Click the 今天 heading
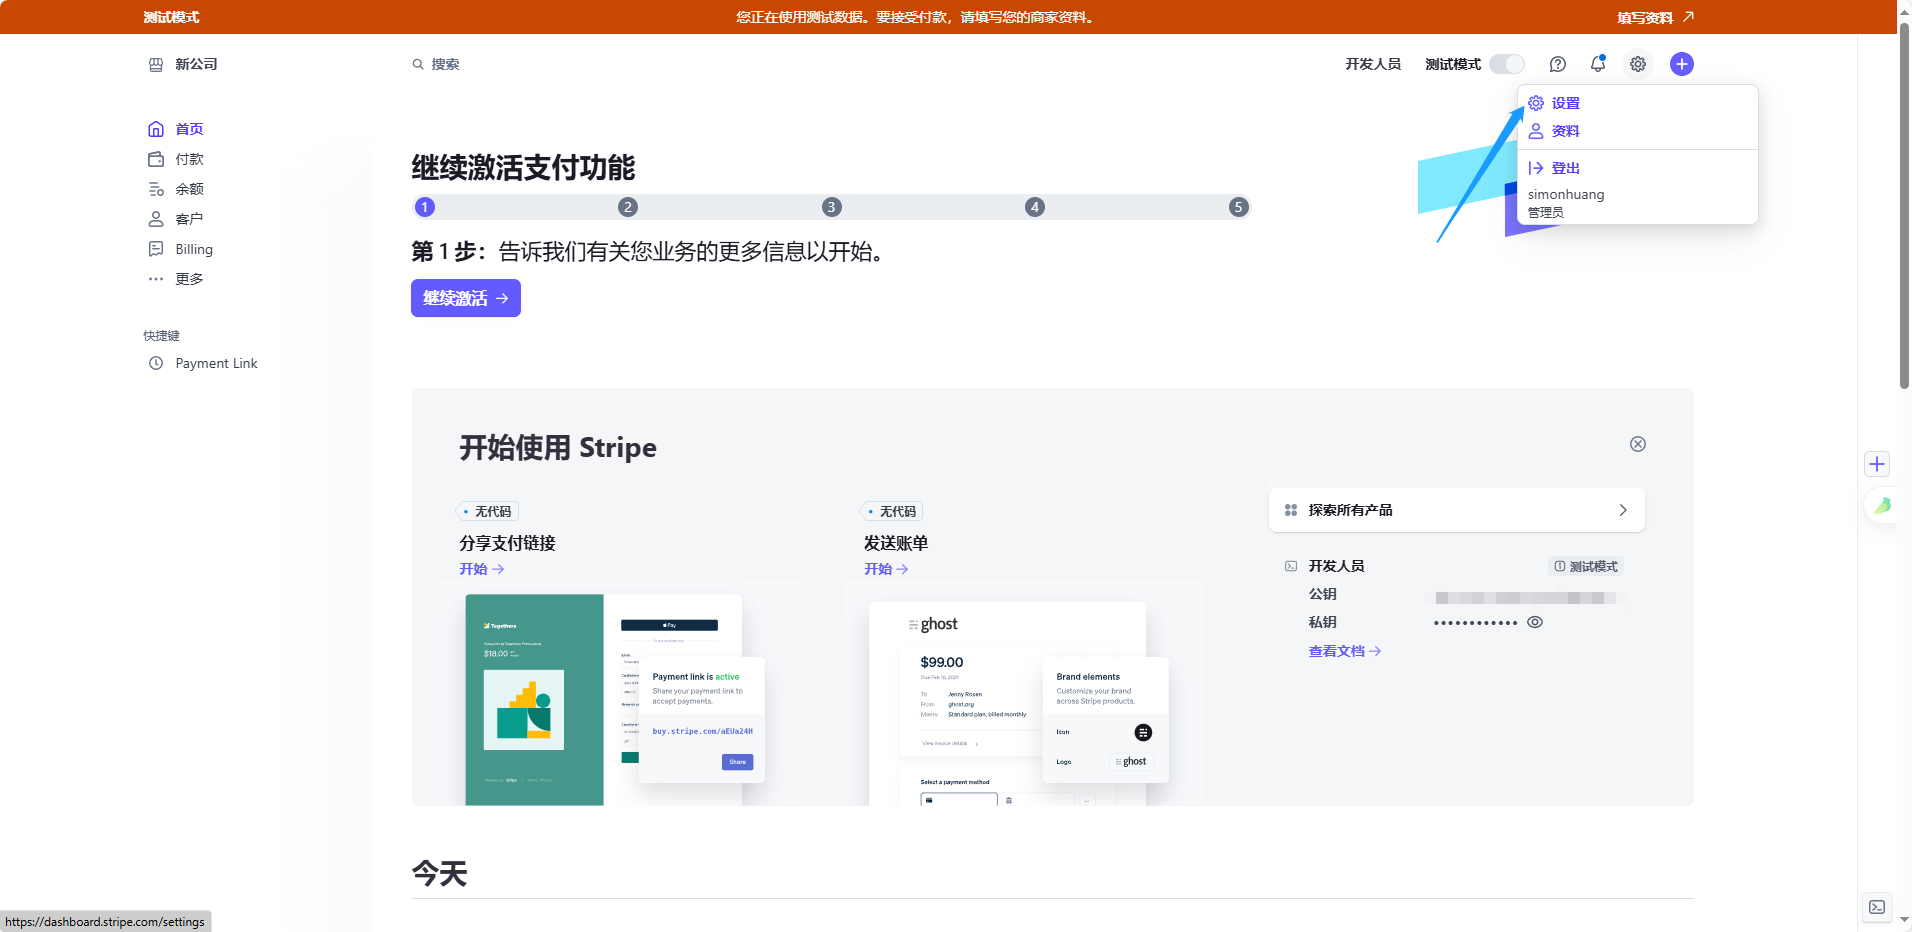Screen dimensions: 1912x932 [x=440, y=874]
